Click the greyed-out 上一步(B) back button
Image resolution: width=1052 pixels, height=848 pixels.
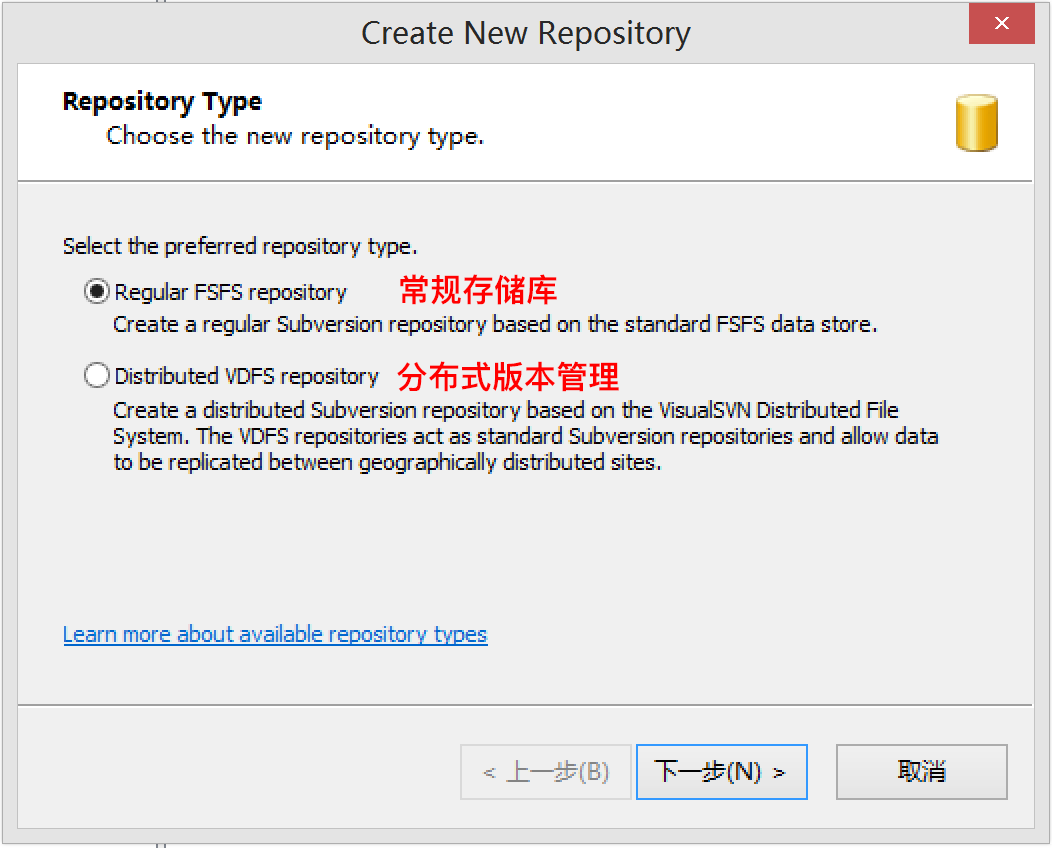pyautogui.click(x=545, y=772)
